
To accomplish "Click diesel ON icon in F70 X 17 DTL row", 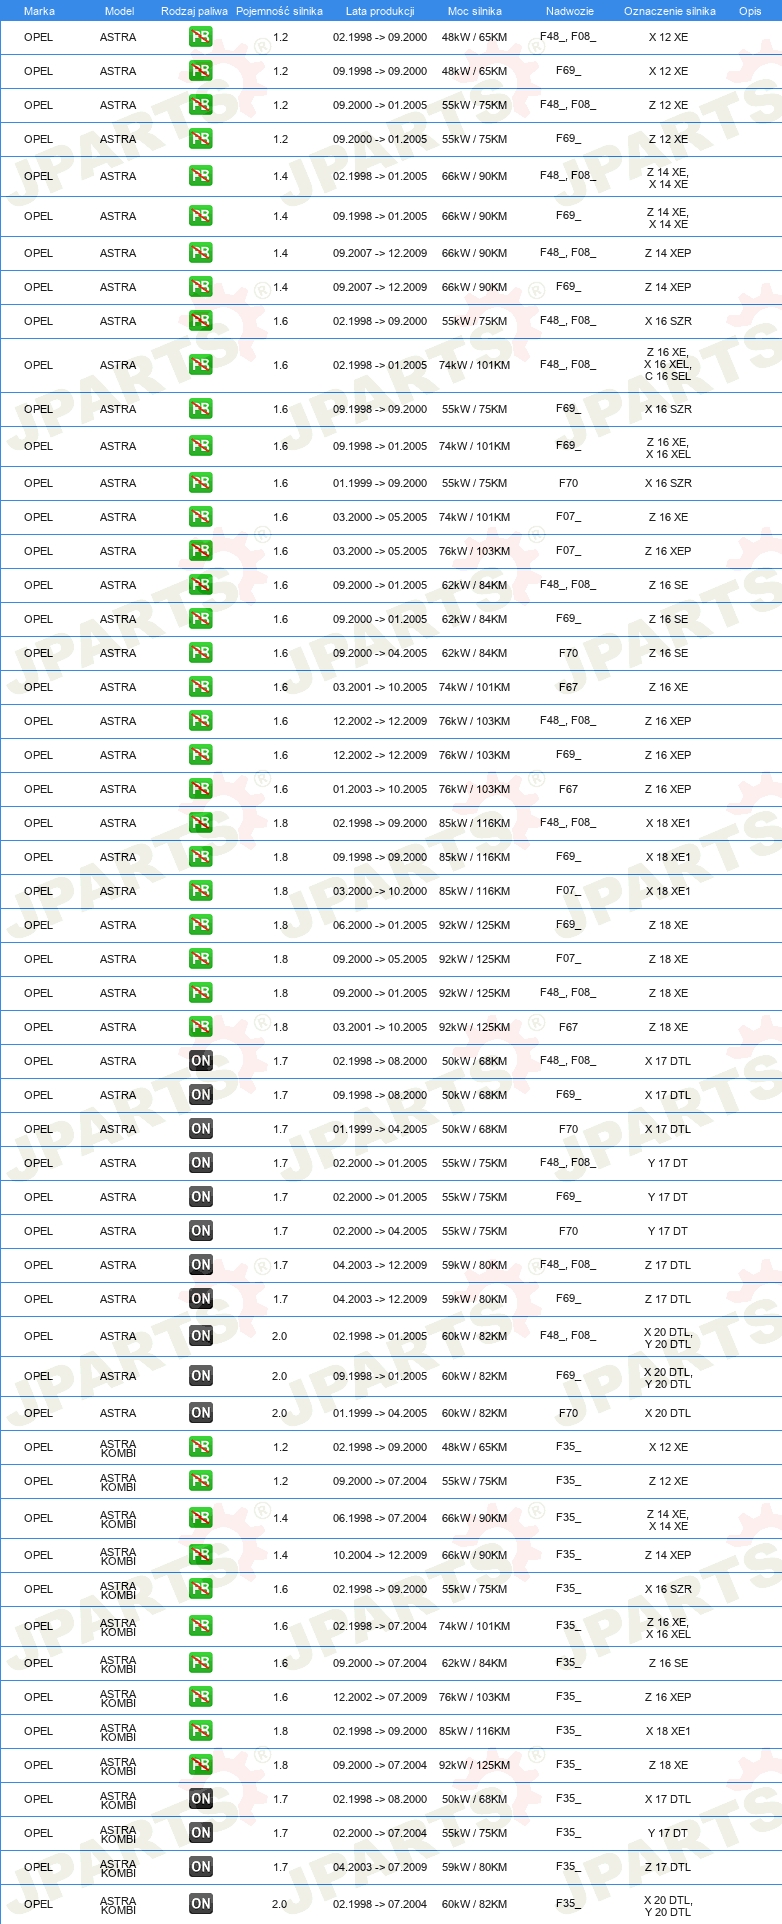I will pyautogui.click(x=200, y=1129).
